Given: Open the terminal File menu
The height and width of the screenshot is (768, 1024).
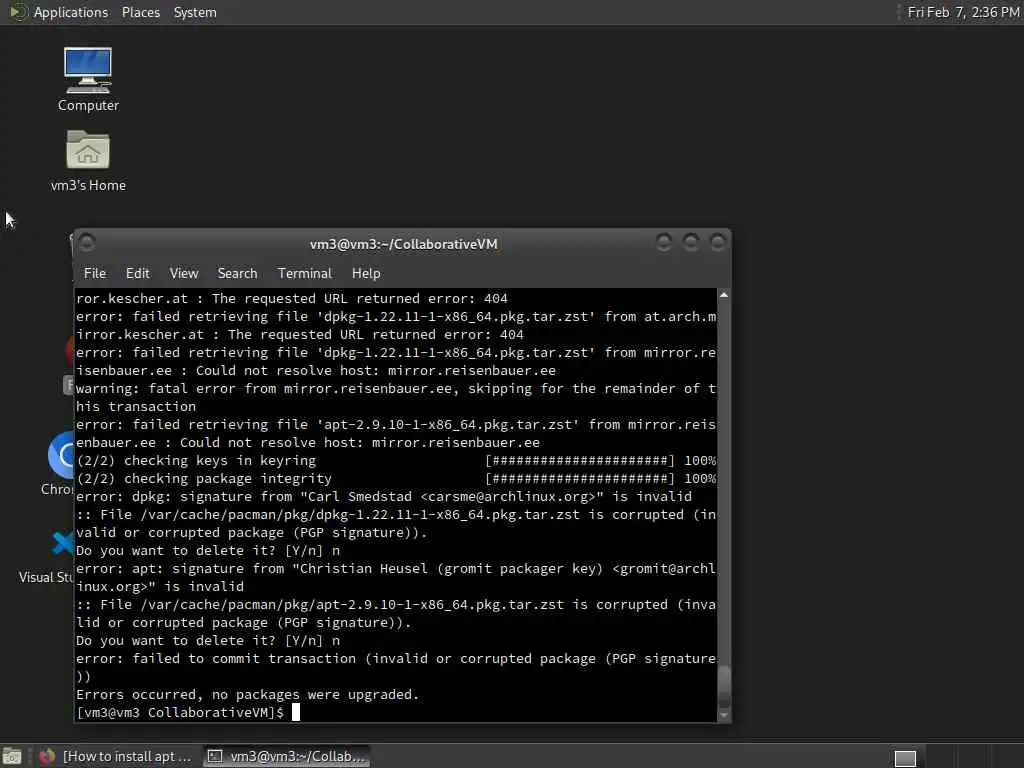Looking at the screenshot, I should coord(95,273).
